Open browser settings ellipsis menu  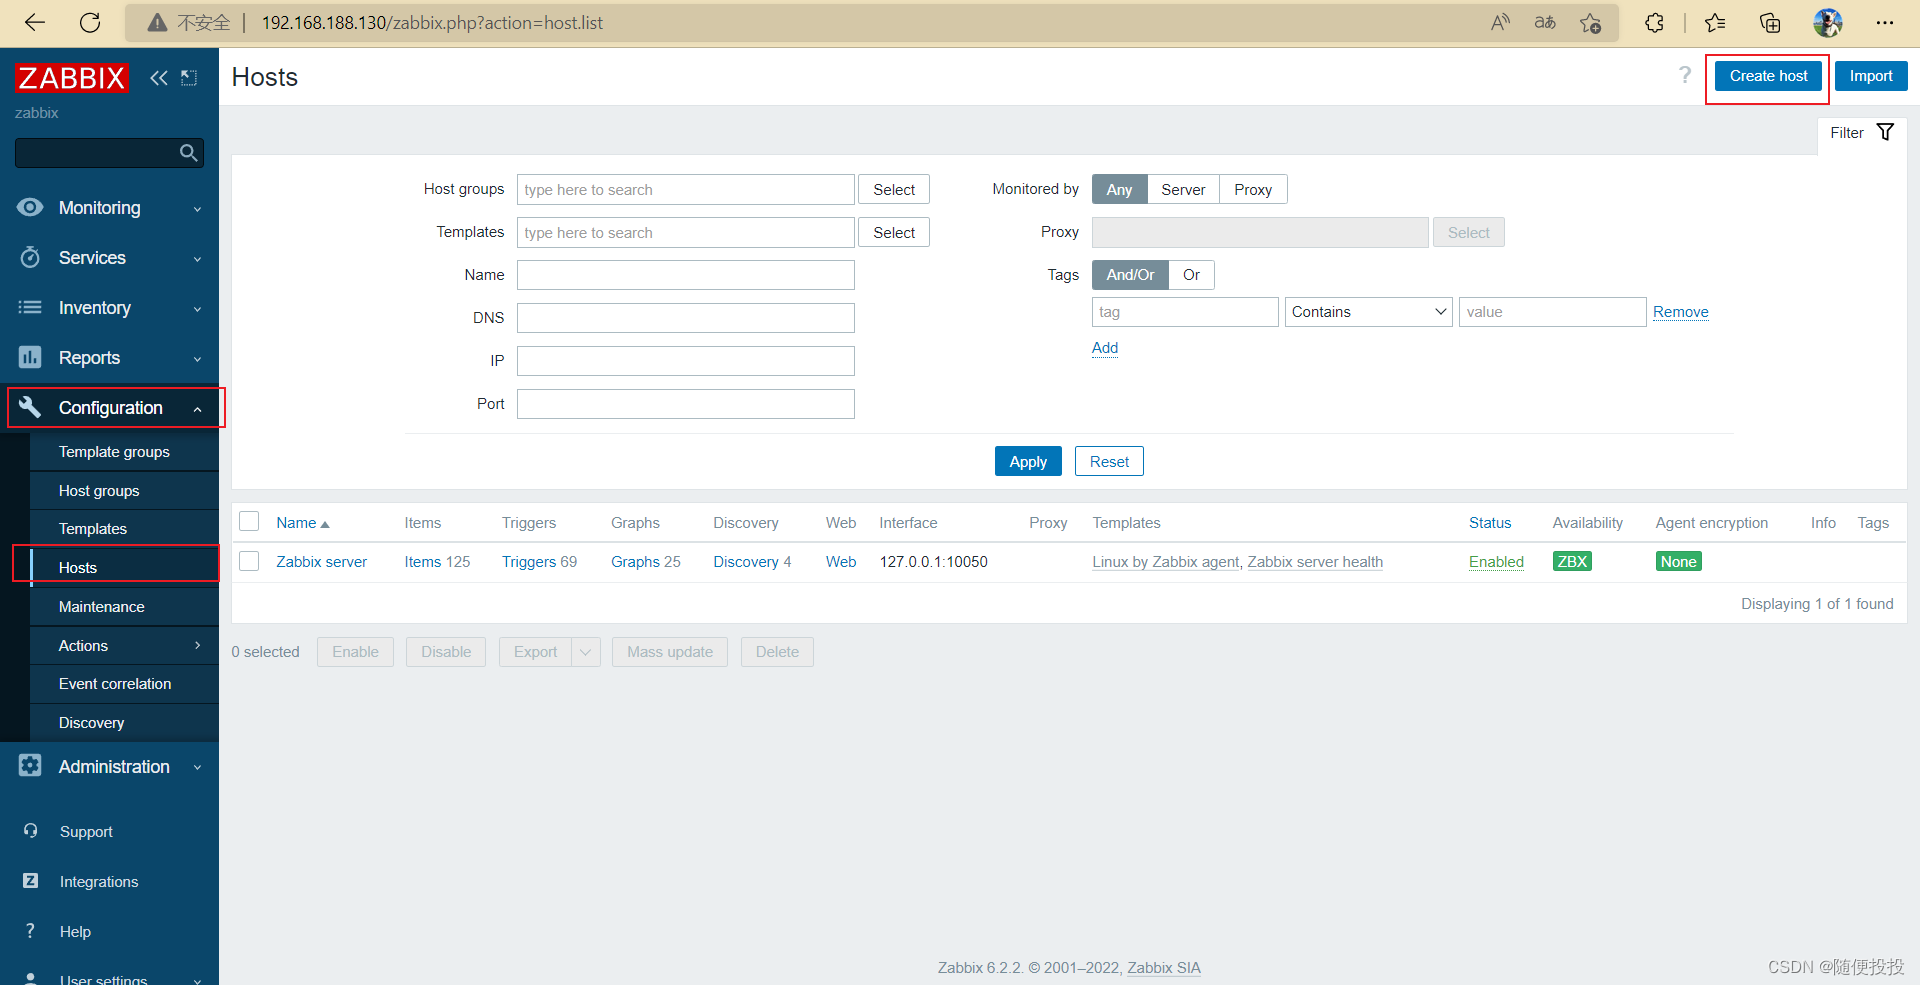pyautogui.click(x=1885, y=22)
